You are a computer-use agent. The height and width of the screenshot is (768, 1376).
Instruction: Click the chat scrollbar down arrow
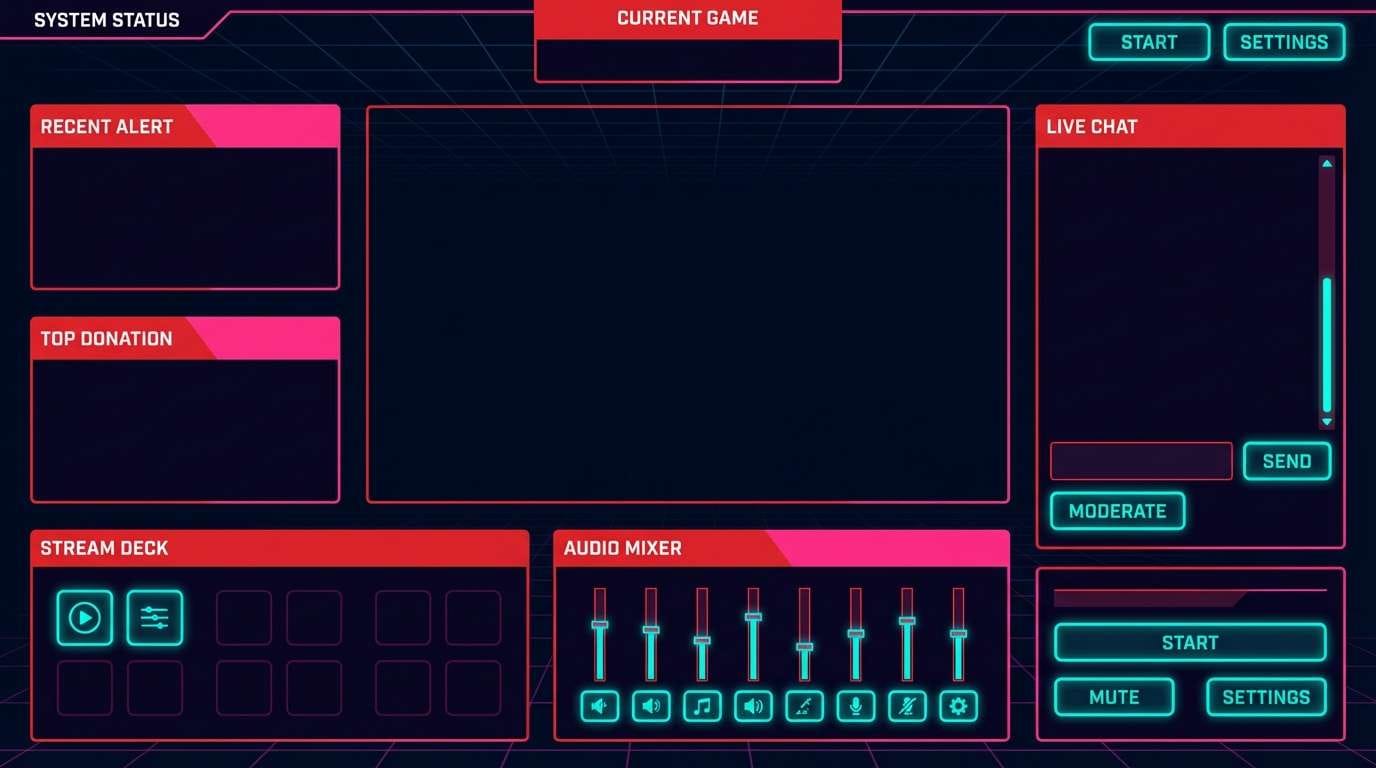click(1326, 423)
